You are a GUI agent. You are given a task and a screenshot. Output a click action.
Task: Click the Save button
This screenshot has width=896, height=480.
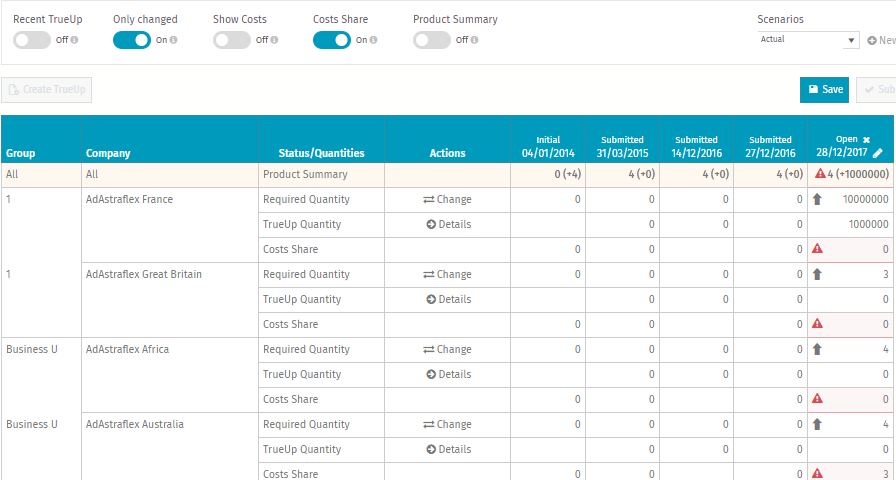point(824,89)
